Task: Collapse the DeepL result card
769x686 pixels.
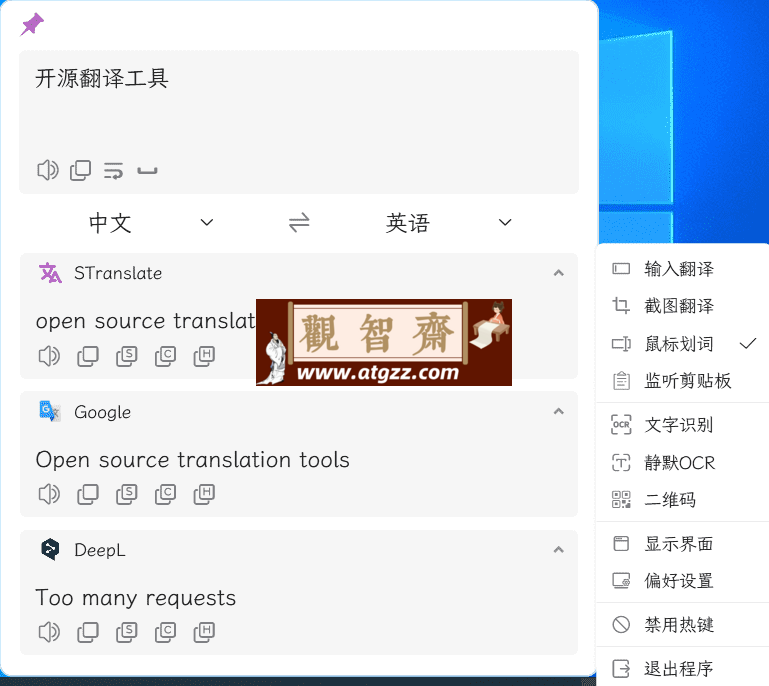Action: click(559, 549)
